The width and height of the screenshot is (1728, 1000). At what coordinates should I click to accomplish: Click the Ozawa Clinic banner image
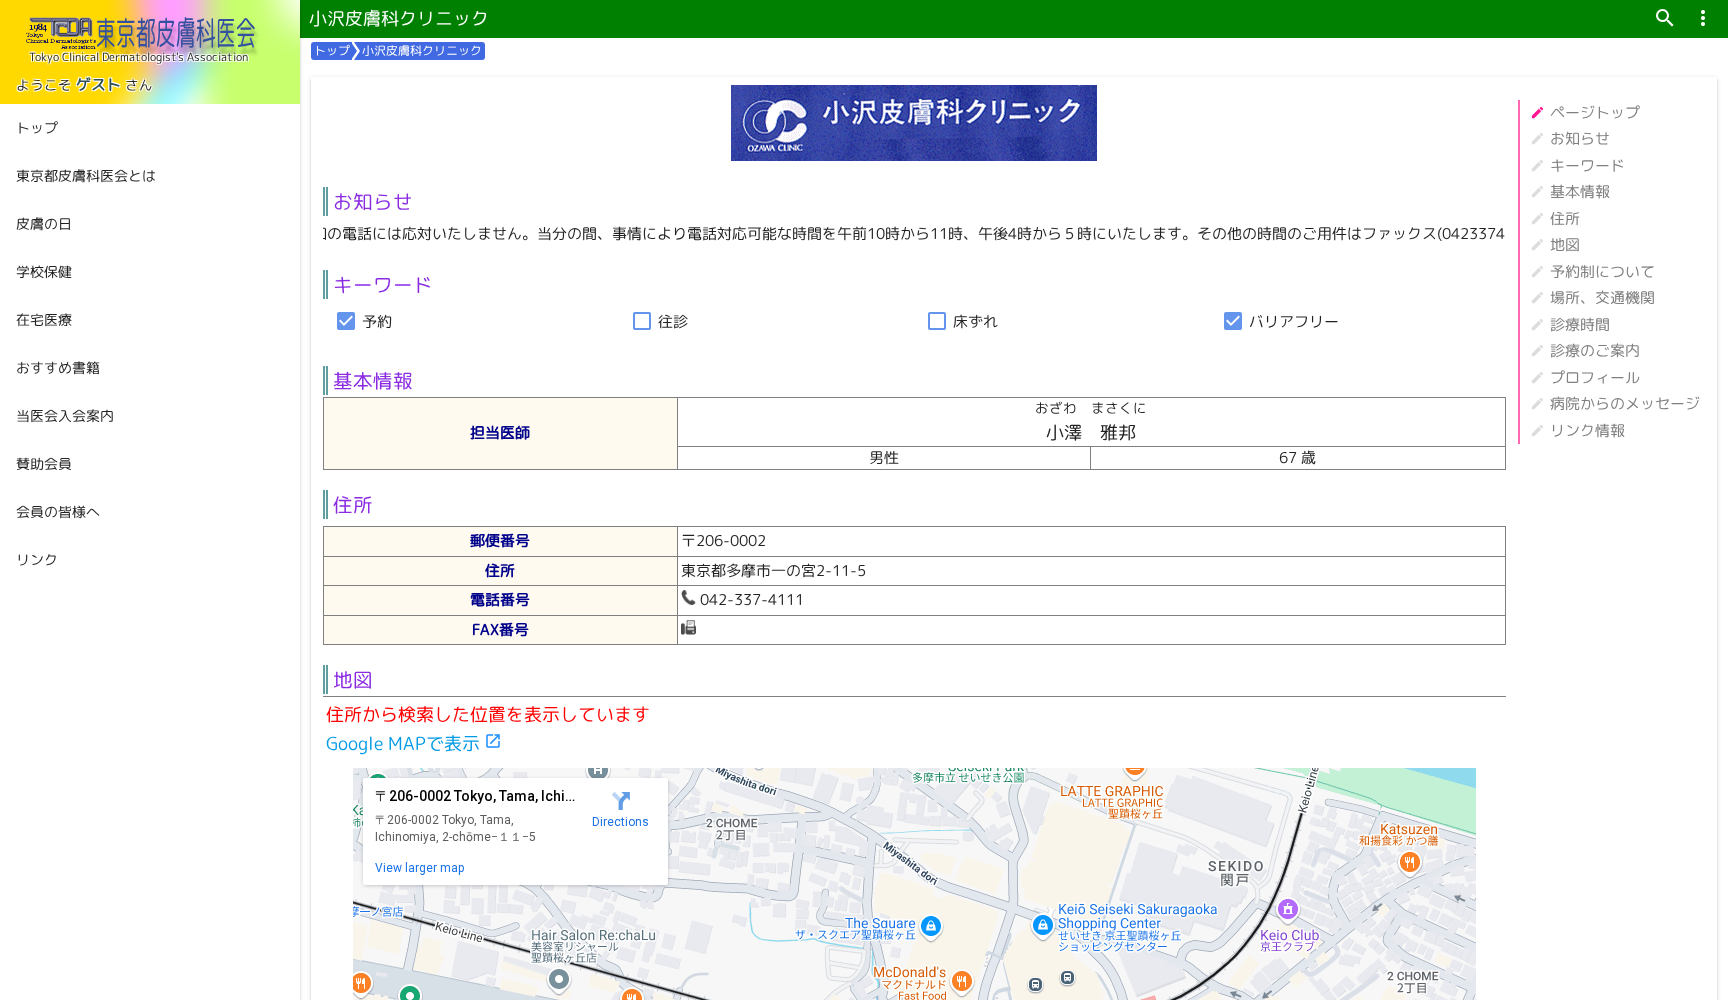[913, 122]
